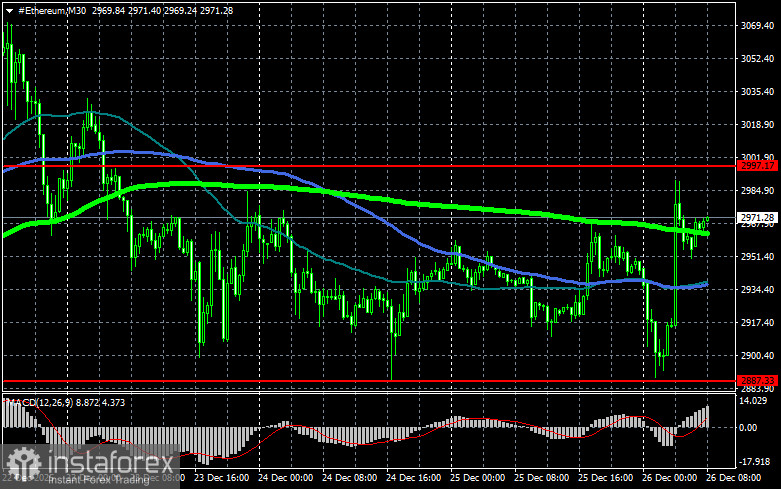Click the dropdown triangle beside #Ethereum,M30
The width and height of the screenshot is (781, 489).
[9, 10]
